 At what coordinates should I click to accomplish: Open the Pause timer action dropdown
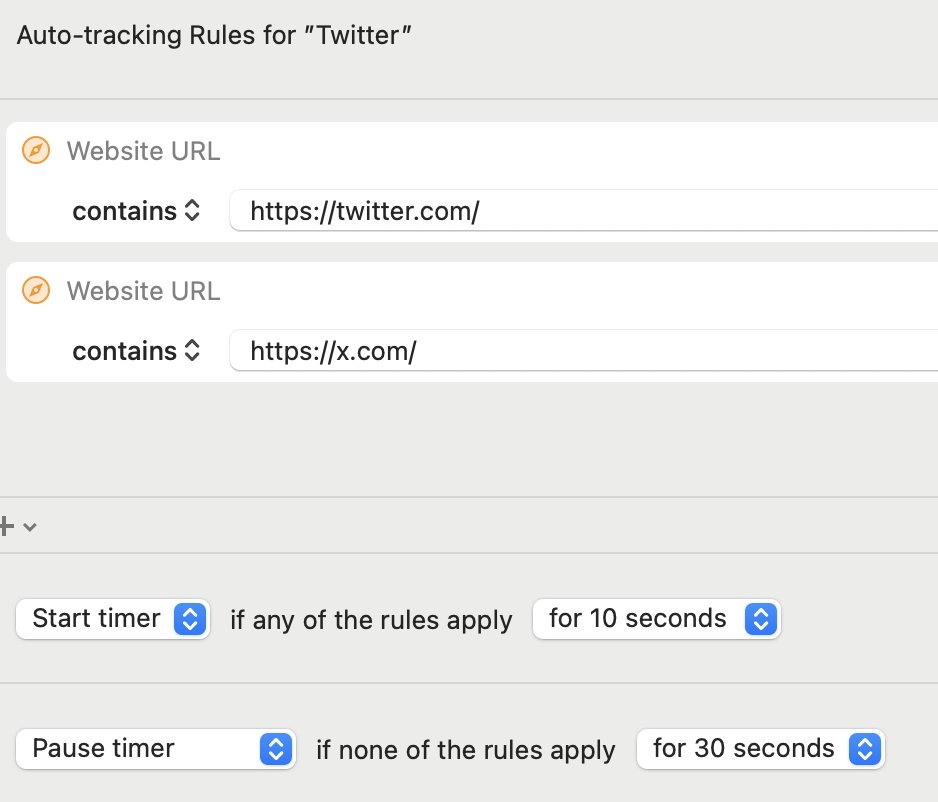[156, 749]
